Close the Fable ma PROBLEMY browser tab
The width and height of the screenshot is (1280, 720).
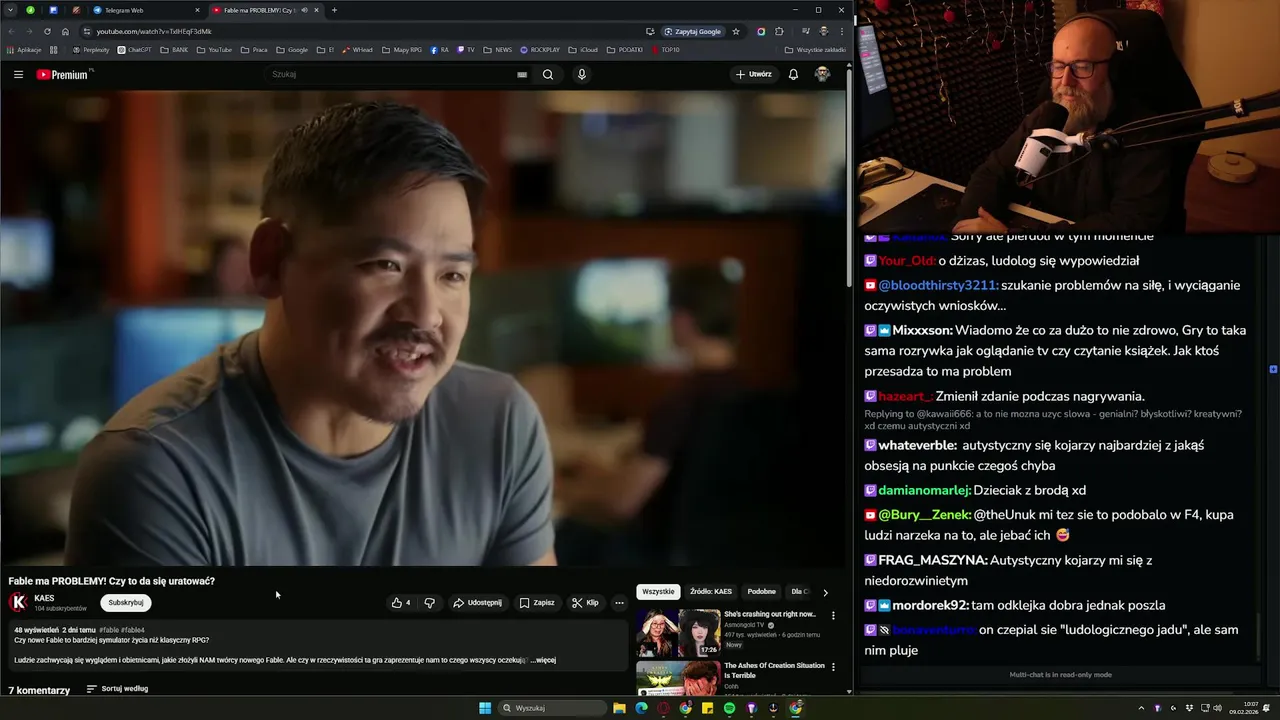click(x=317, y=10)
